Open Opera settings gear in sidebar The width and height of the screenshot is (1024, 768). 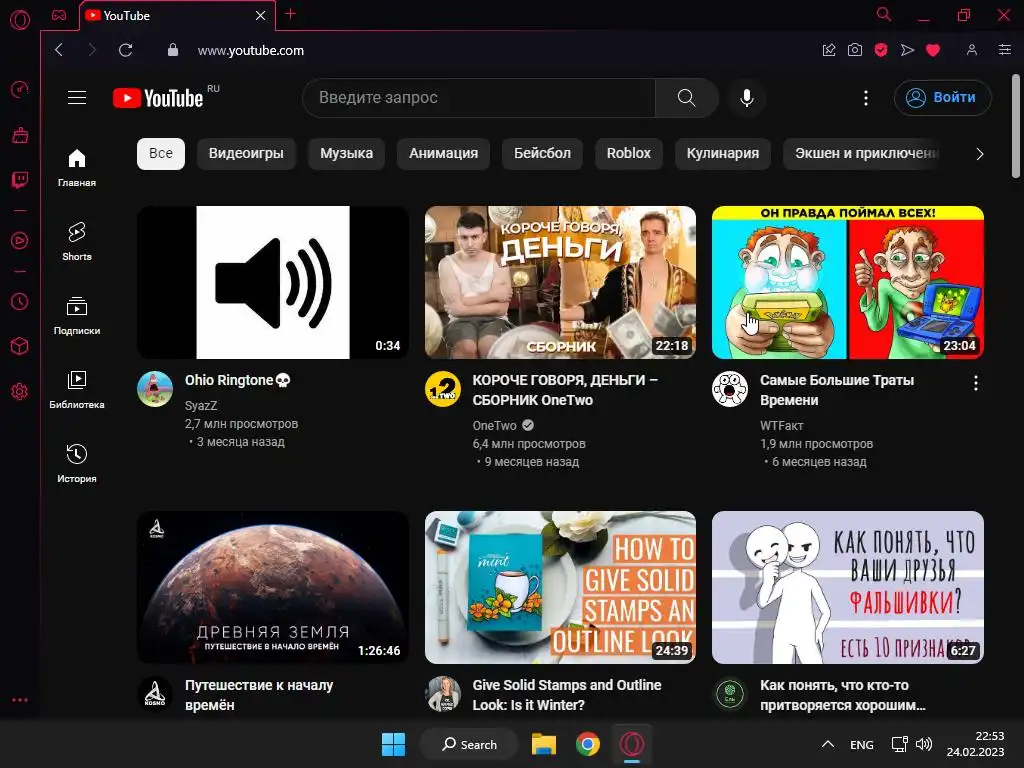point(20,391)
